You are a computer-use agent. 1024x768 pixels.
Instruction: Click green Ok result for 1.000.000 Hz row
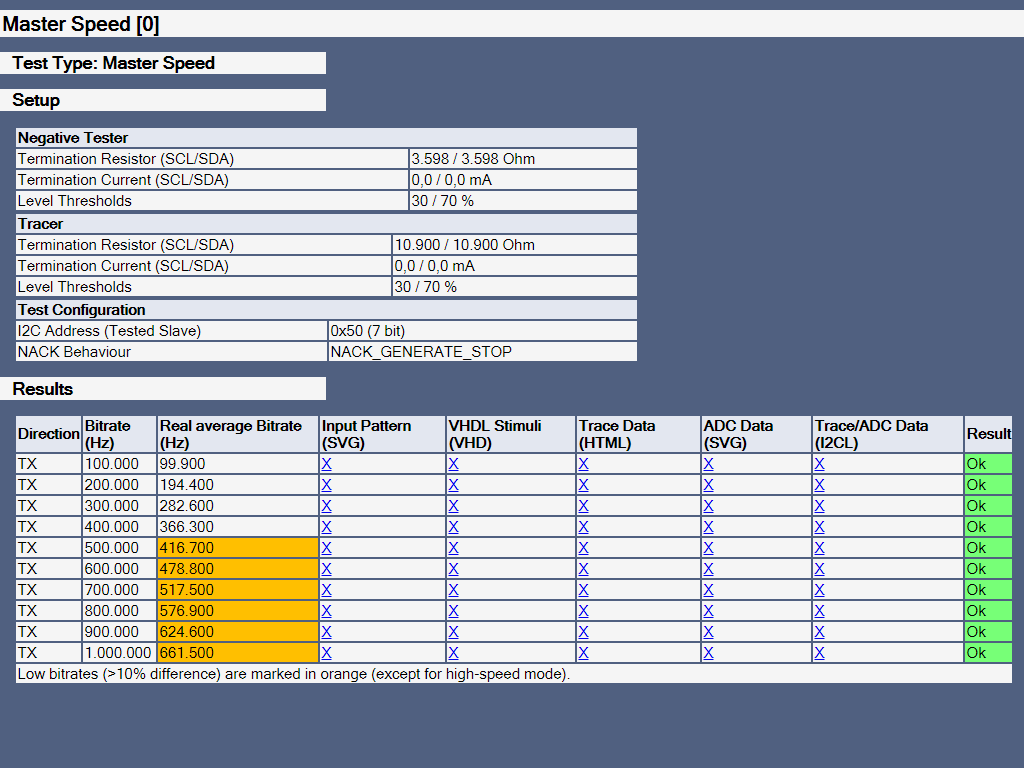(987, 653)
